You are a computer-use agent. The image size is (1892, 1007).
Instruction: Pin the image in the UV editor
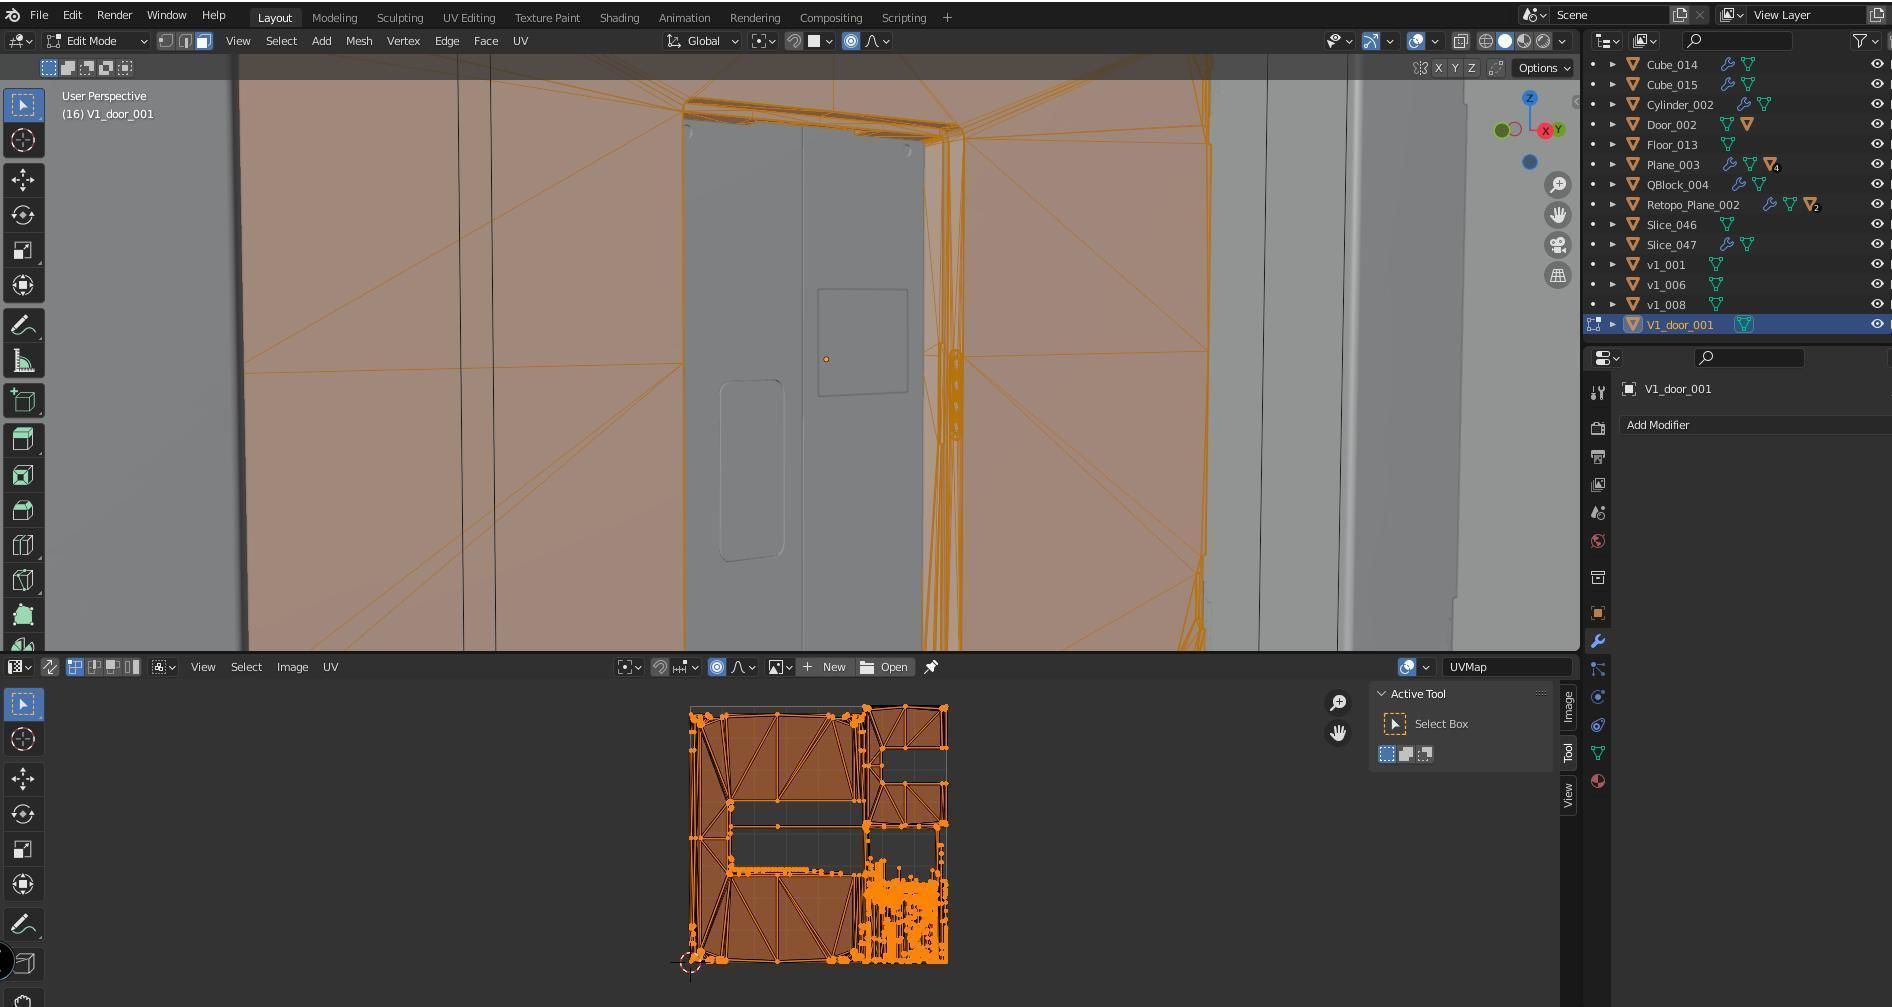pyautogui.click(x=931, y=667)
